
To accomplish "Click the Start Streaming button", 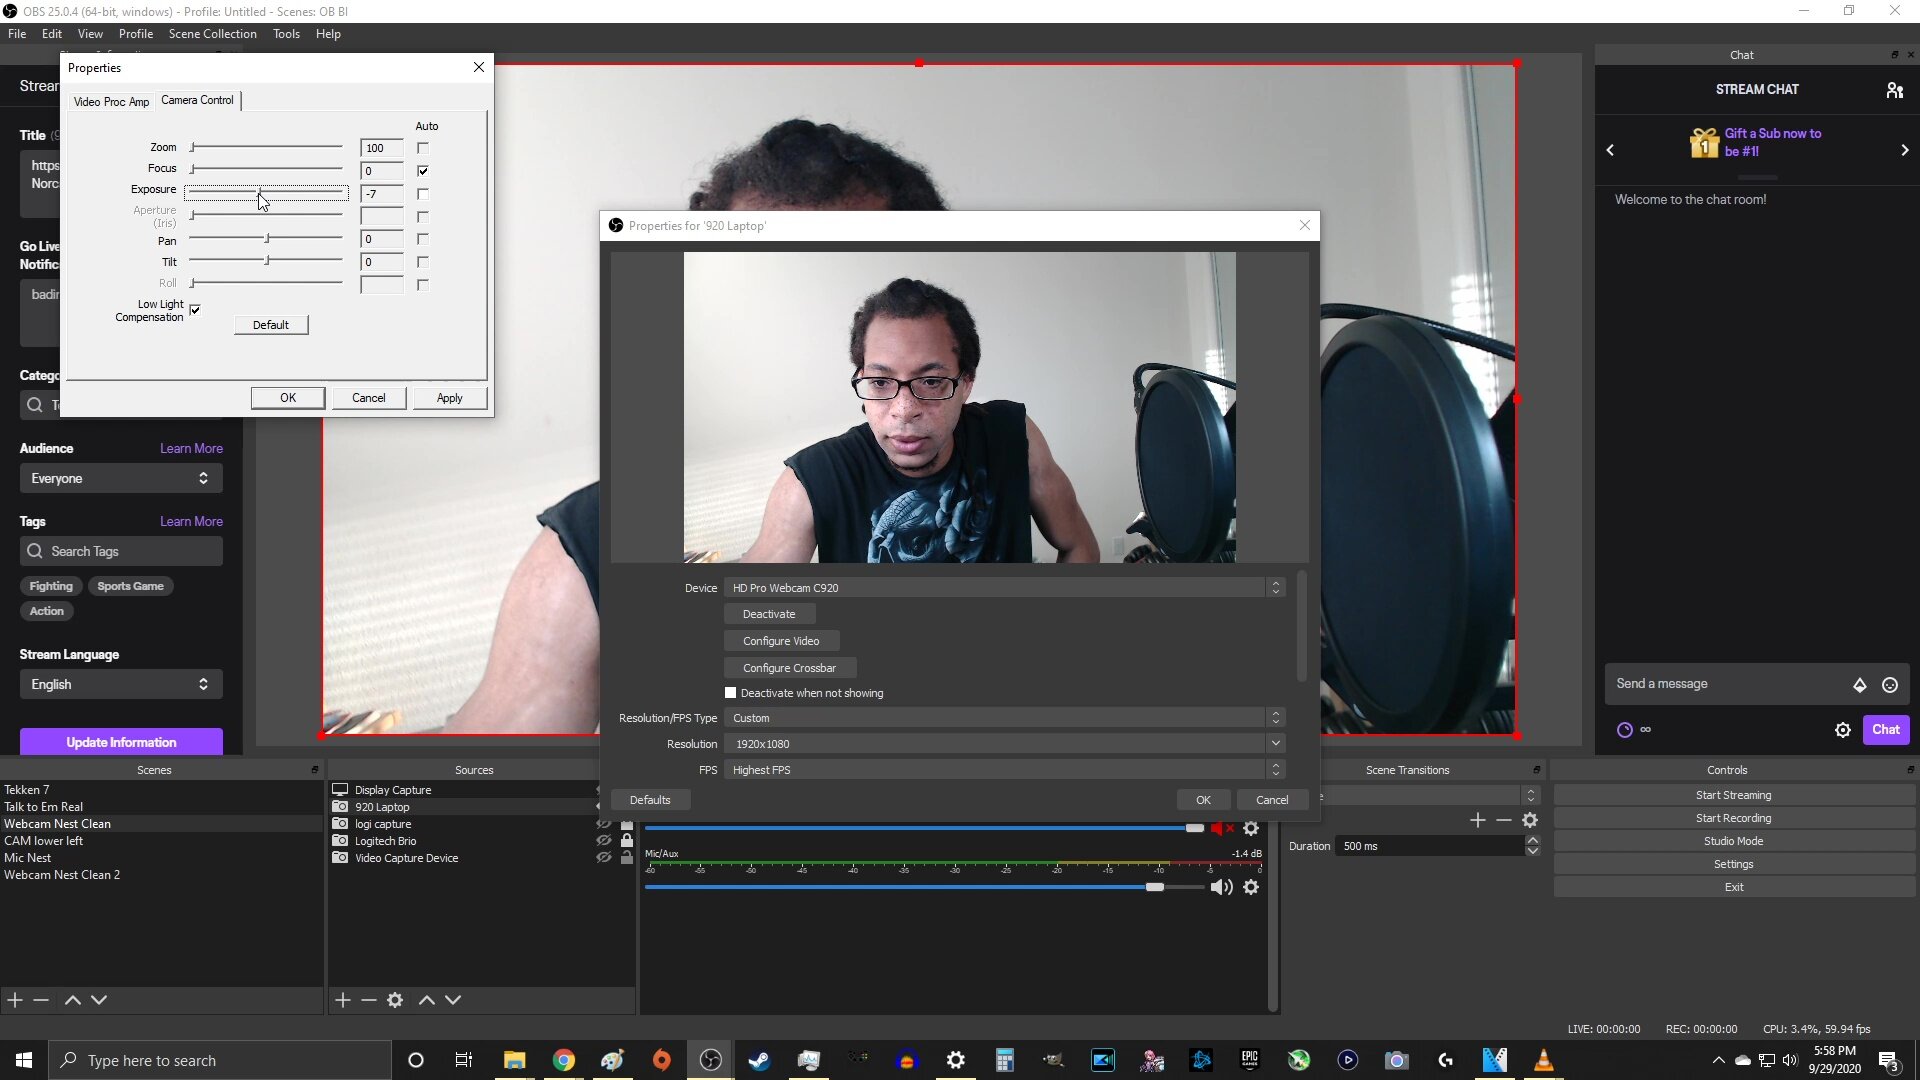I will pos(1733,796).
